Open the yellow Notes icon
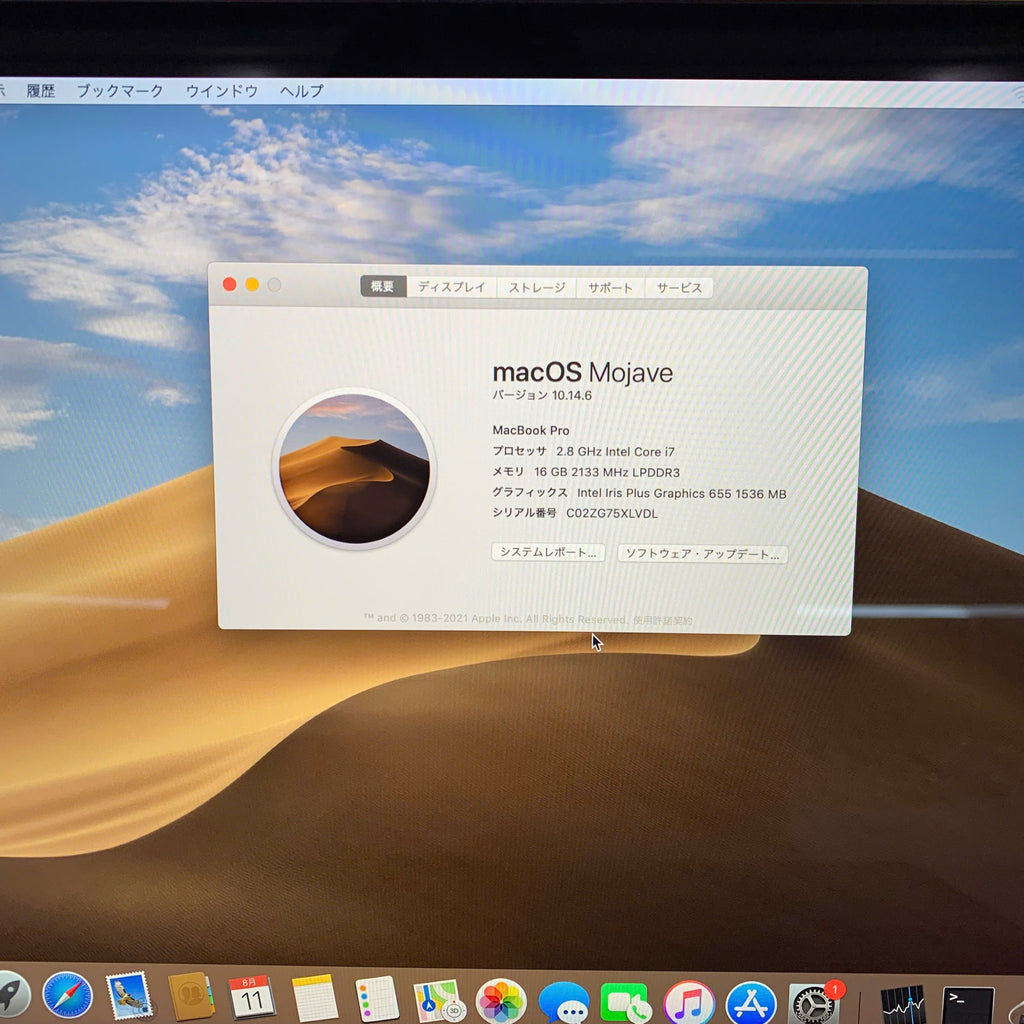The width and height of the screenshot is (1024, 1024). [314, 998]
